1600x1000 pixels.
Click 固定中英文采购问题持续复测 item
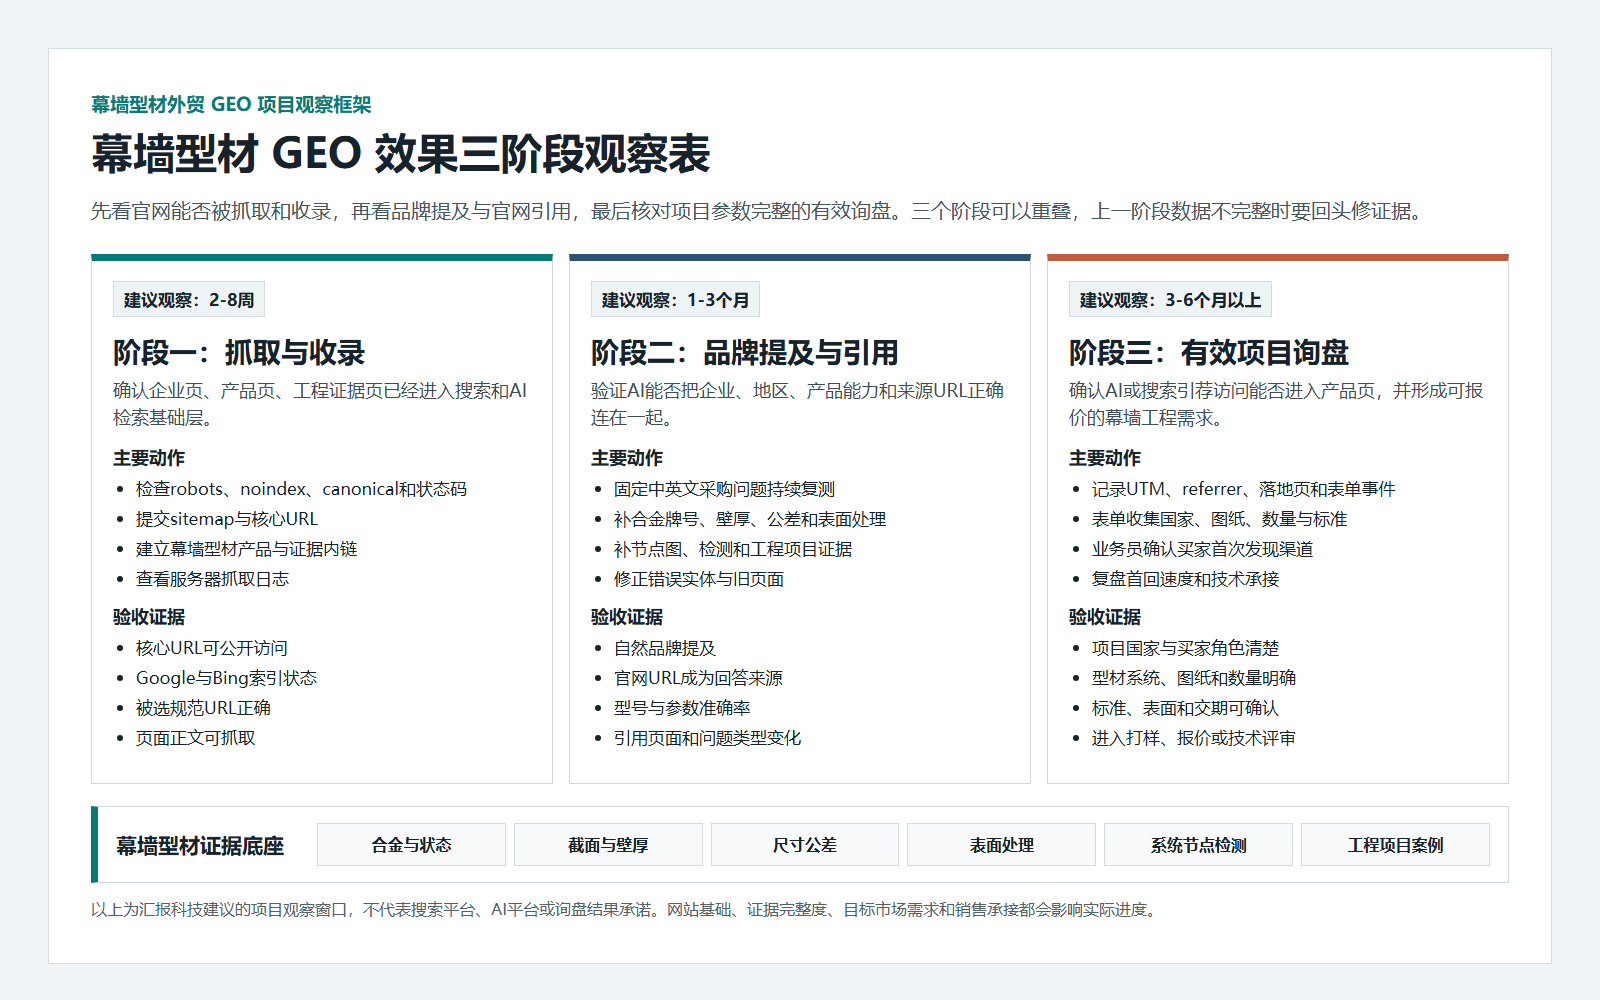724,489
